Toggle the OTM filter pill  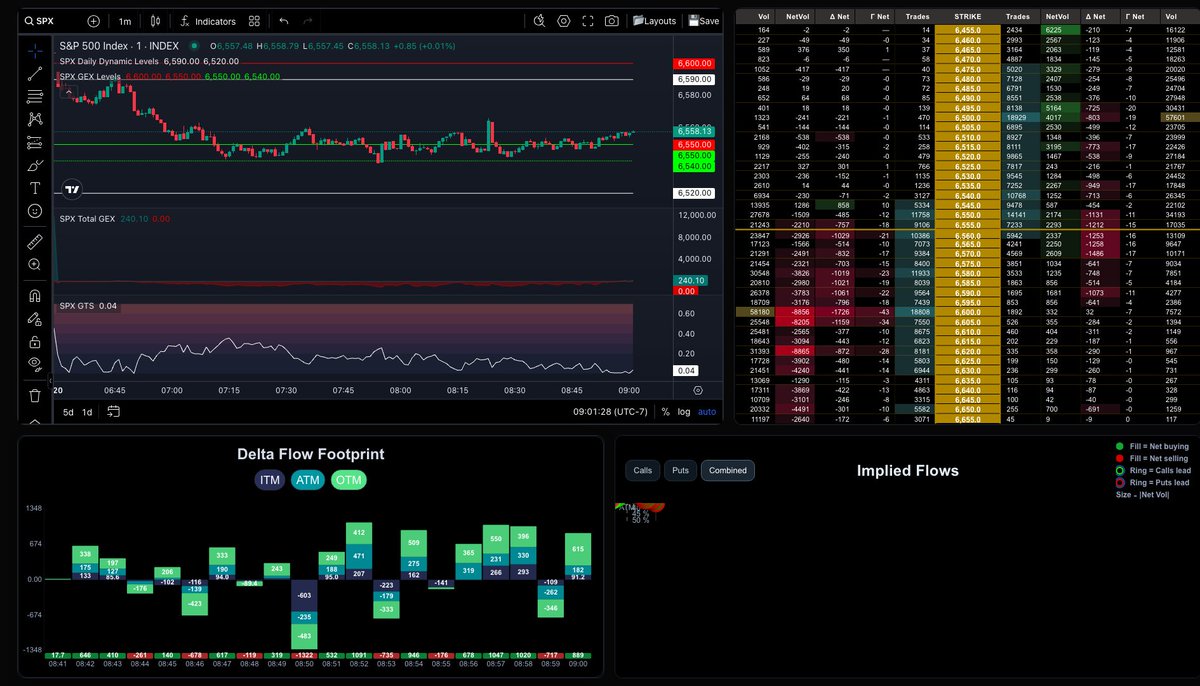tap(349, 480)
